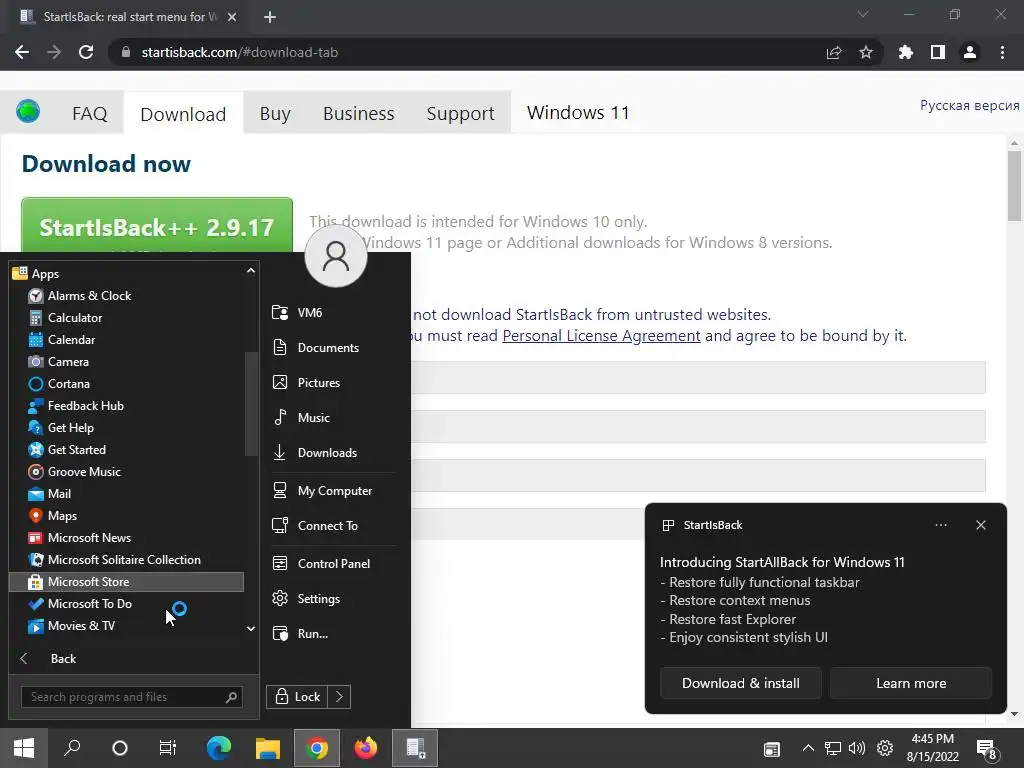Launch Movies & TV

[x=72, y=626]
